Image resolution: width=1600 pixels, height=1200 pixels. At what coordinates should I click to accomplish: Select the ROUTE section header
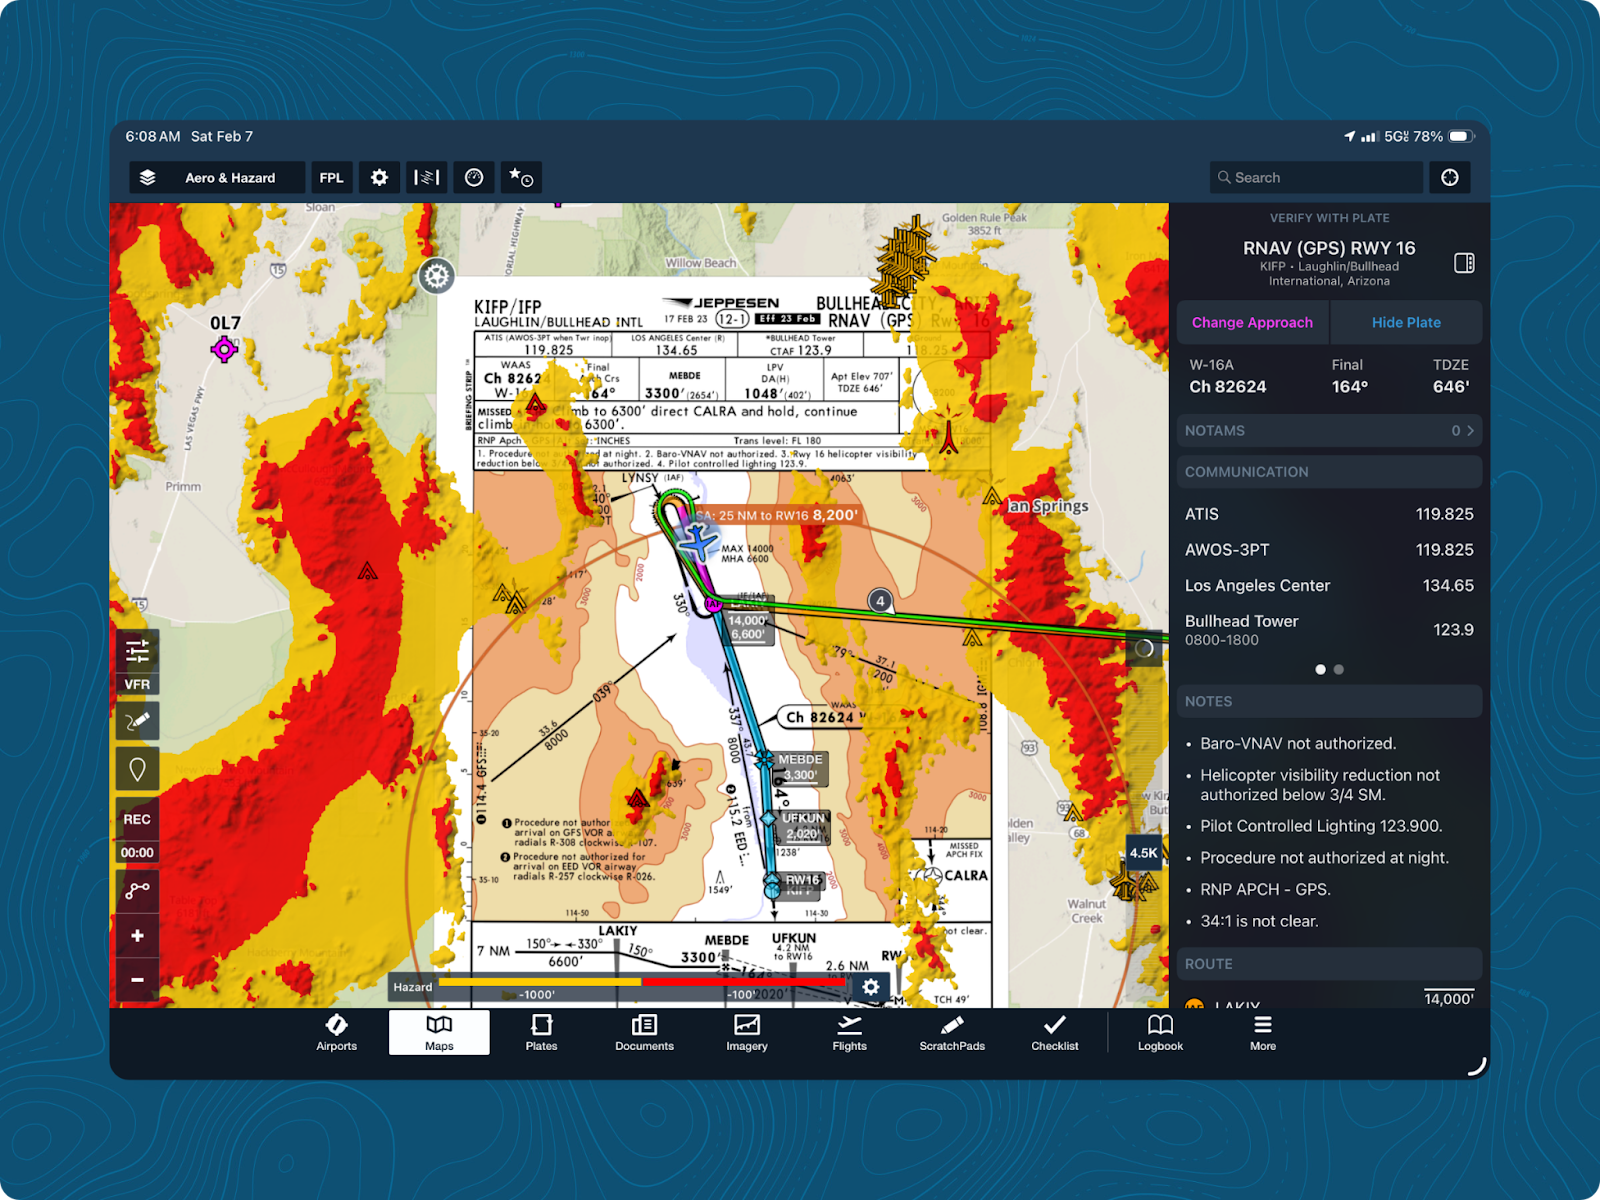pyautogui.click(x=1330, y=964)
